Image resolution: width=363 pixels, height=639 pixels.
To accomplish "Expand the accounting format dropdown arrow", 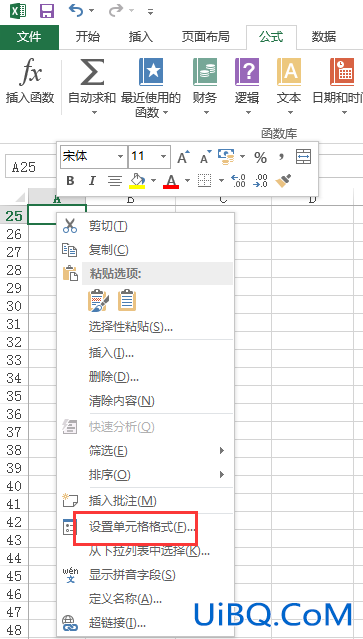I will pos(243,156).
